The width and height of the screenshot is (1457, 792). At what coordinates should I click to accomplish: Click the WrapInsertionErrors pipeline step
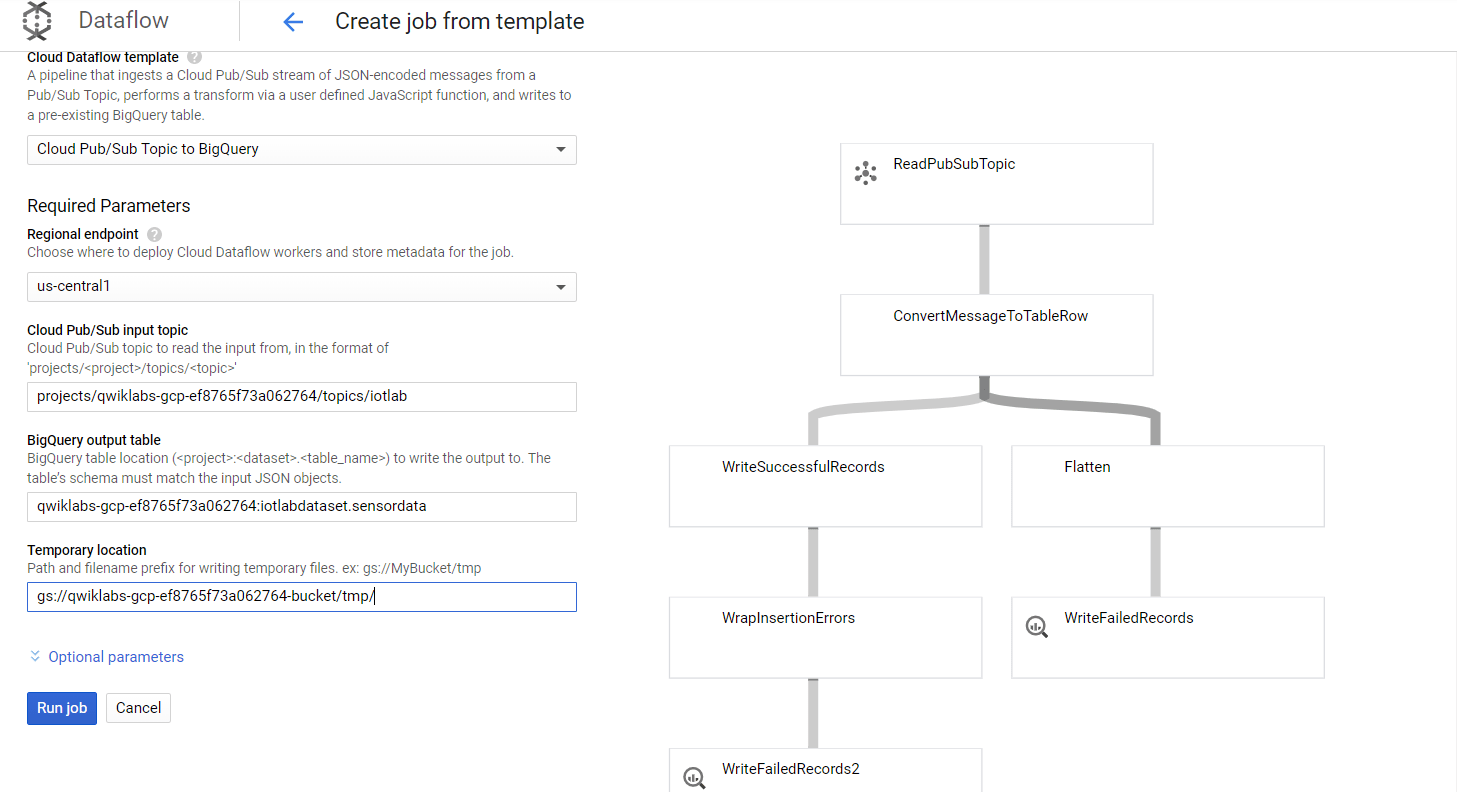[824, 637]
